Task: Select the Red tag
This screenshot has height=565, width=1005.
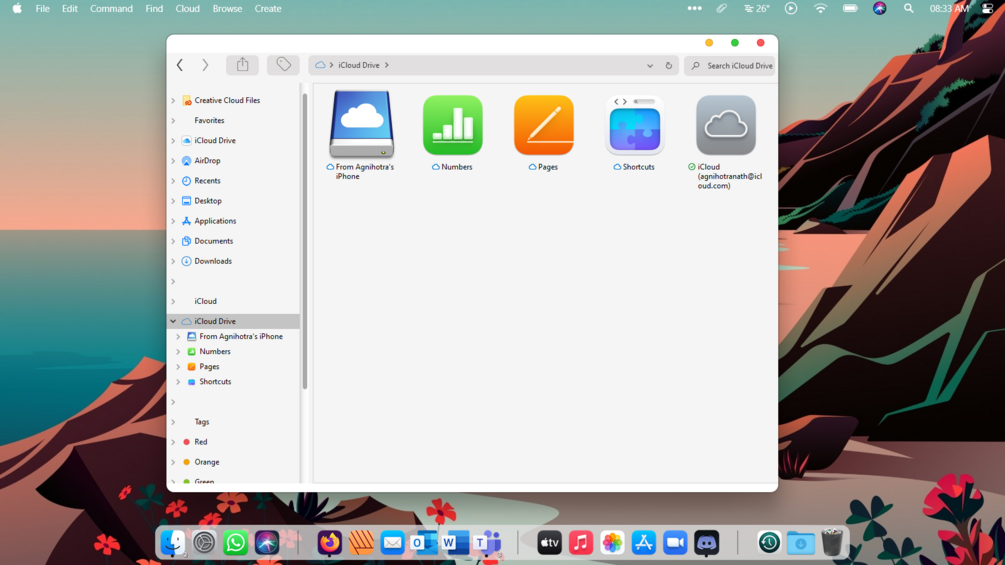Action: 201,442
